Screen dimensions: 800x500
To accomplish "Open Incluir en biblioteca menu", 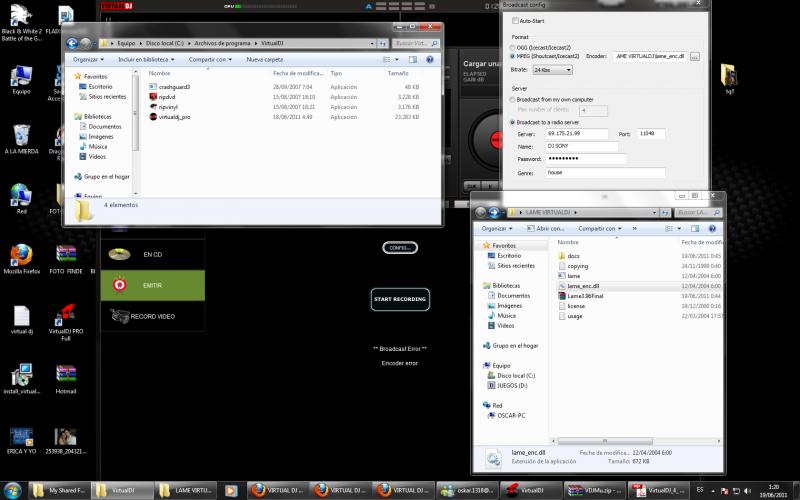I will point(146,60).
